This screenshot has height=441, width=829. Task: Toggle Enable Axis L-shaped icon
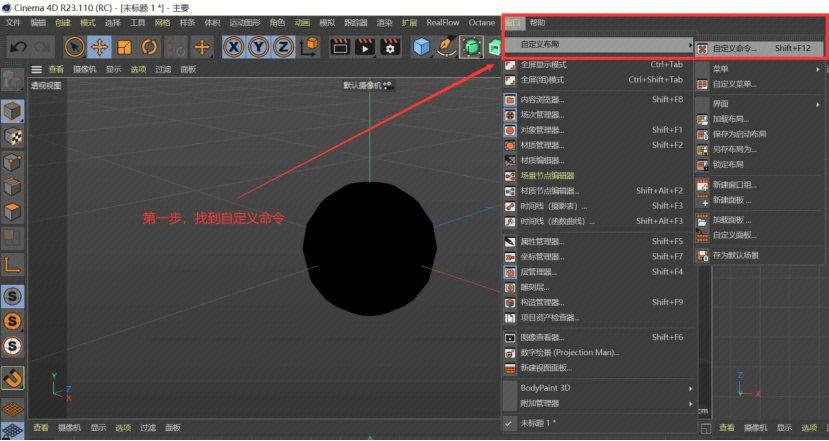12,264
